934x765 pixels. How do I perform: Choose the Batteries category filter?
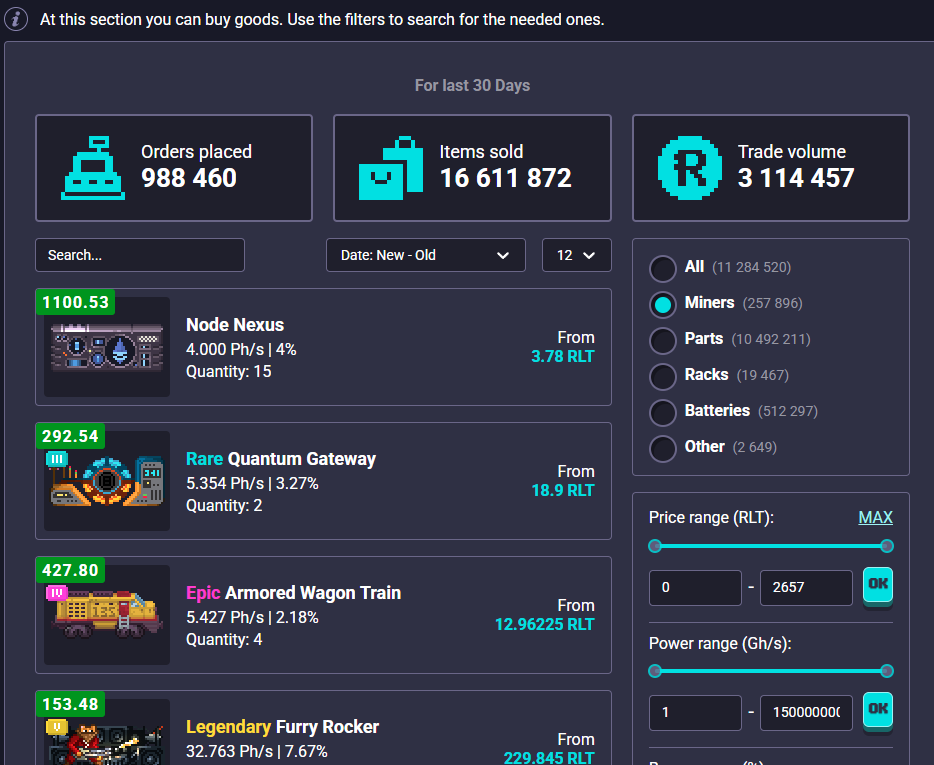[x=662, y=411]
